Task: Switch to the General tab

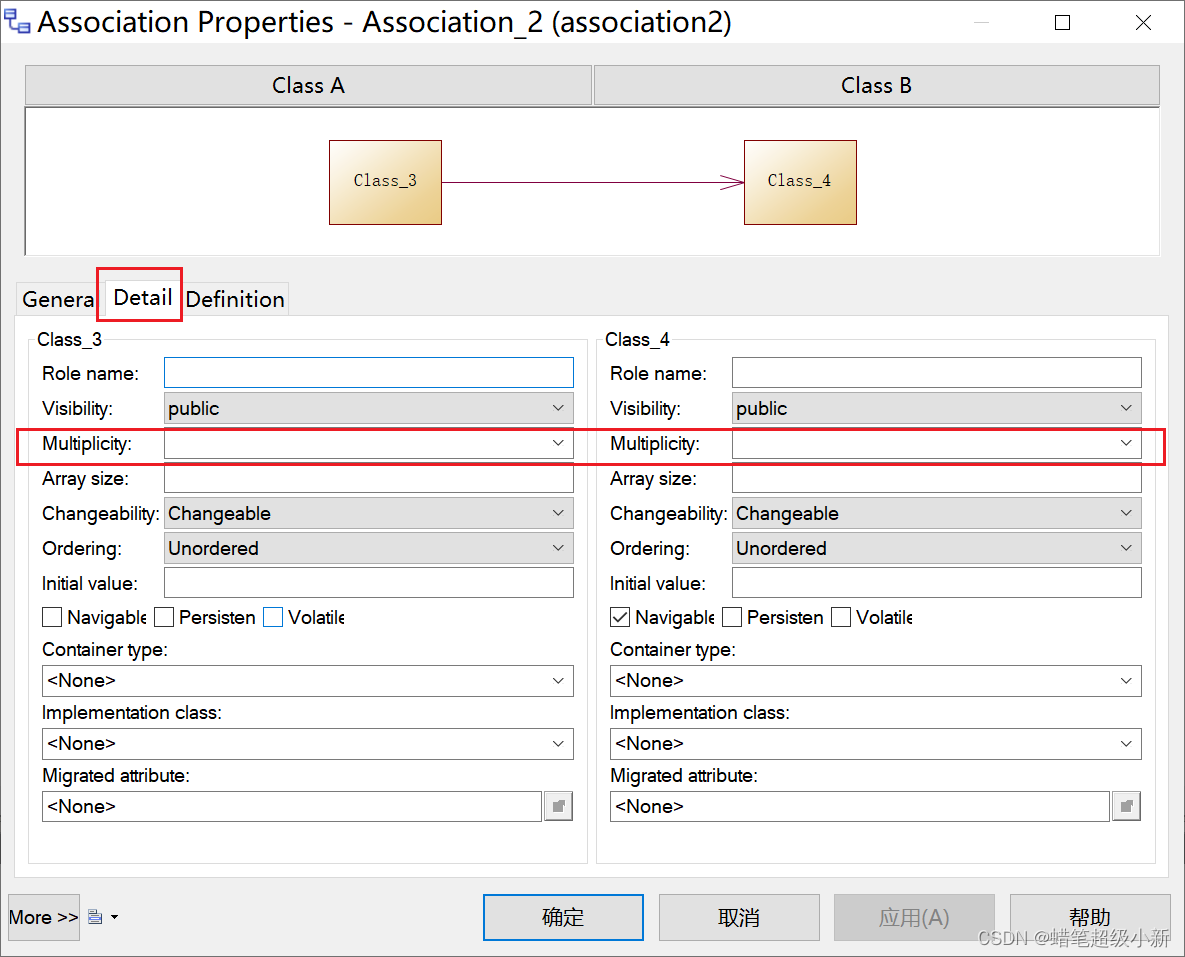Action: coord(57,299)
